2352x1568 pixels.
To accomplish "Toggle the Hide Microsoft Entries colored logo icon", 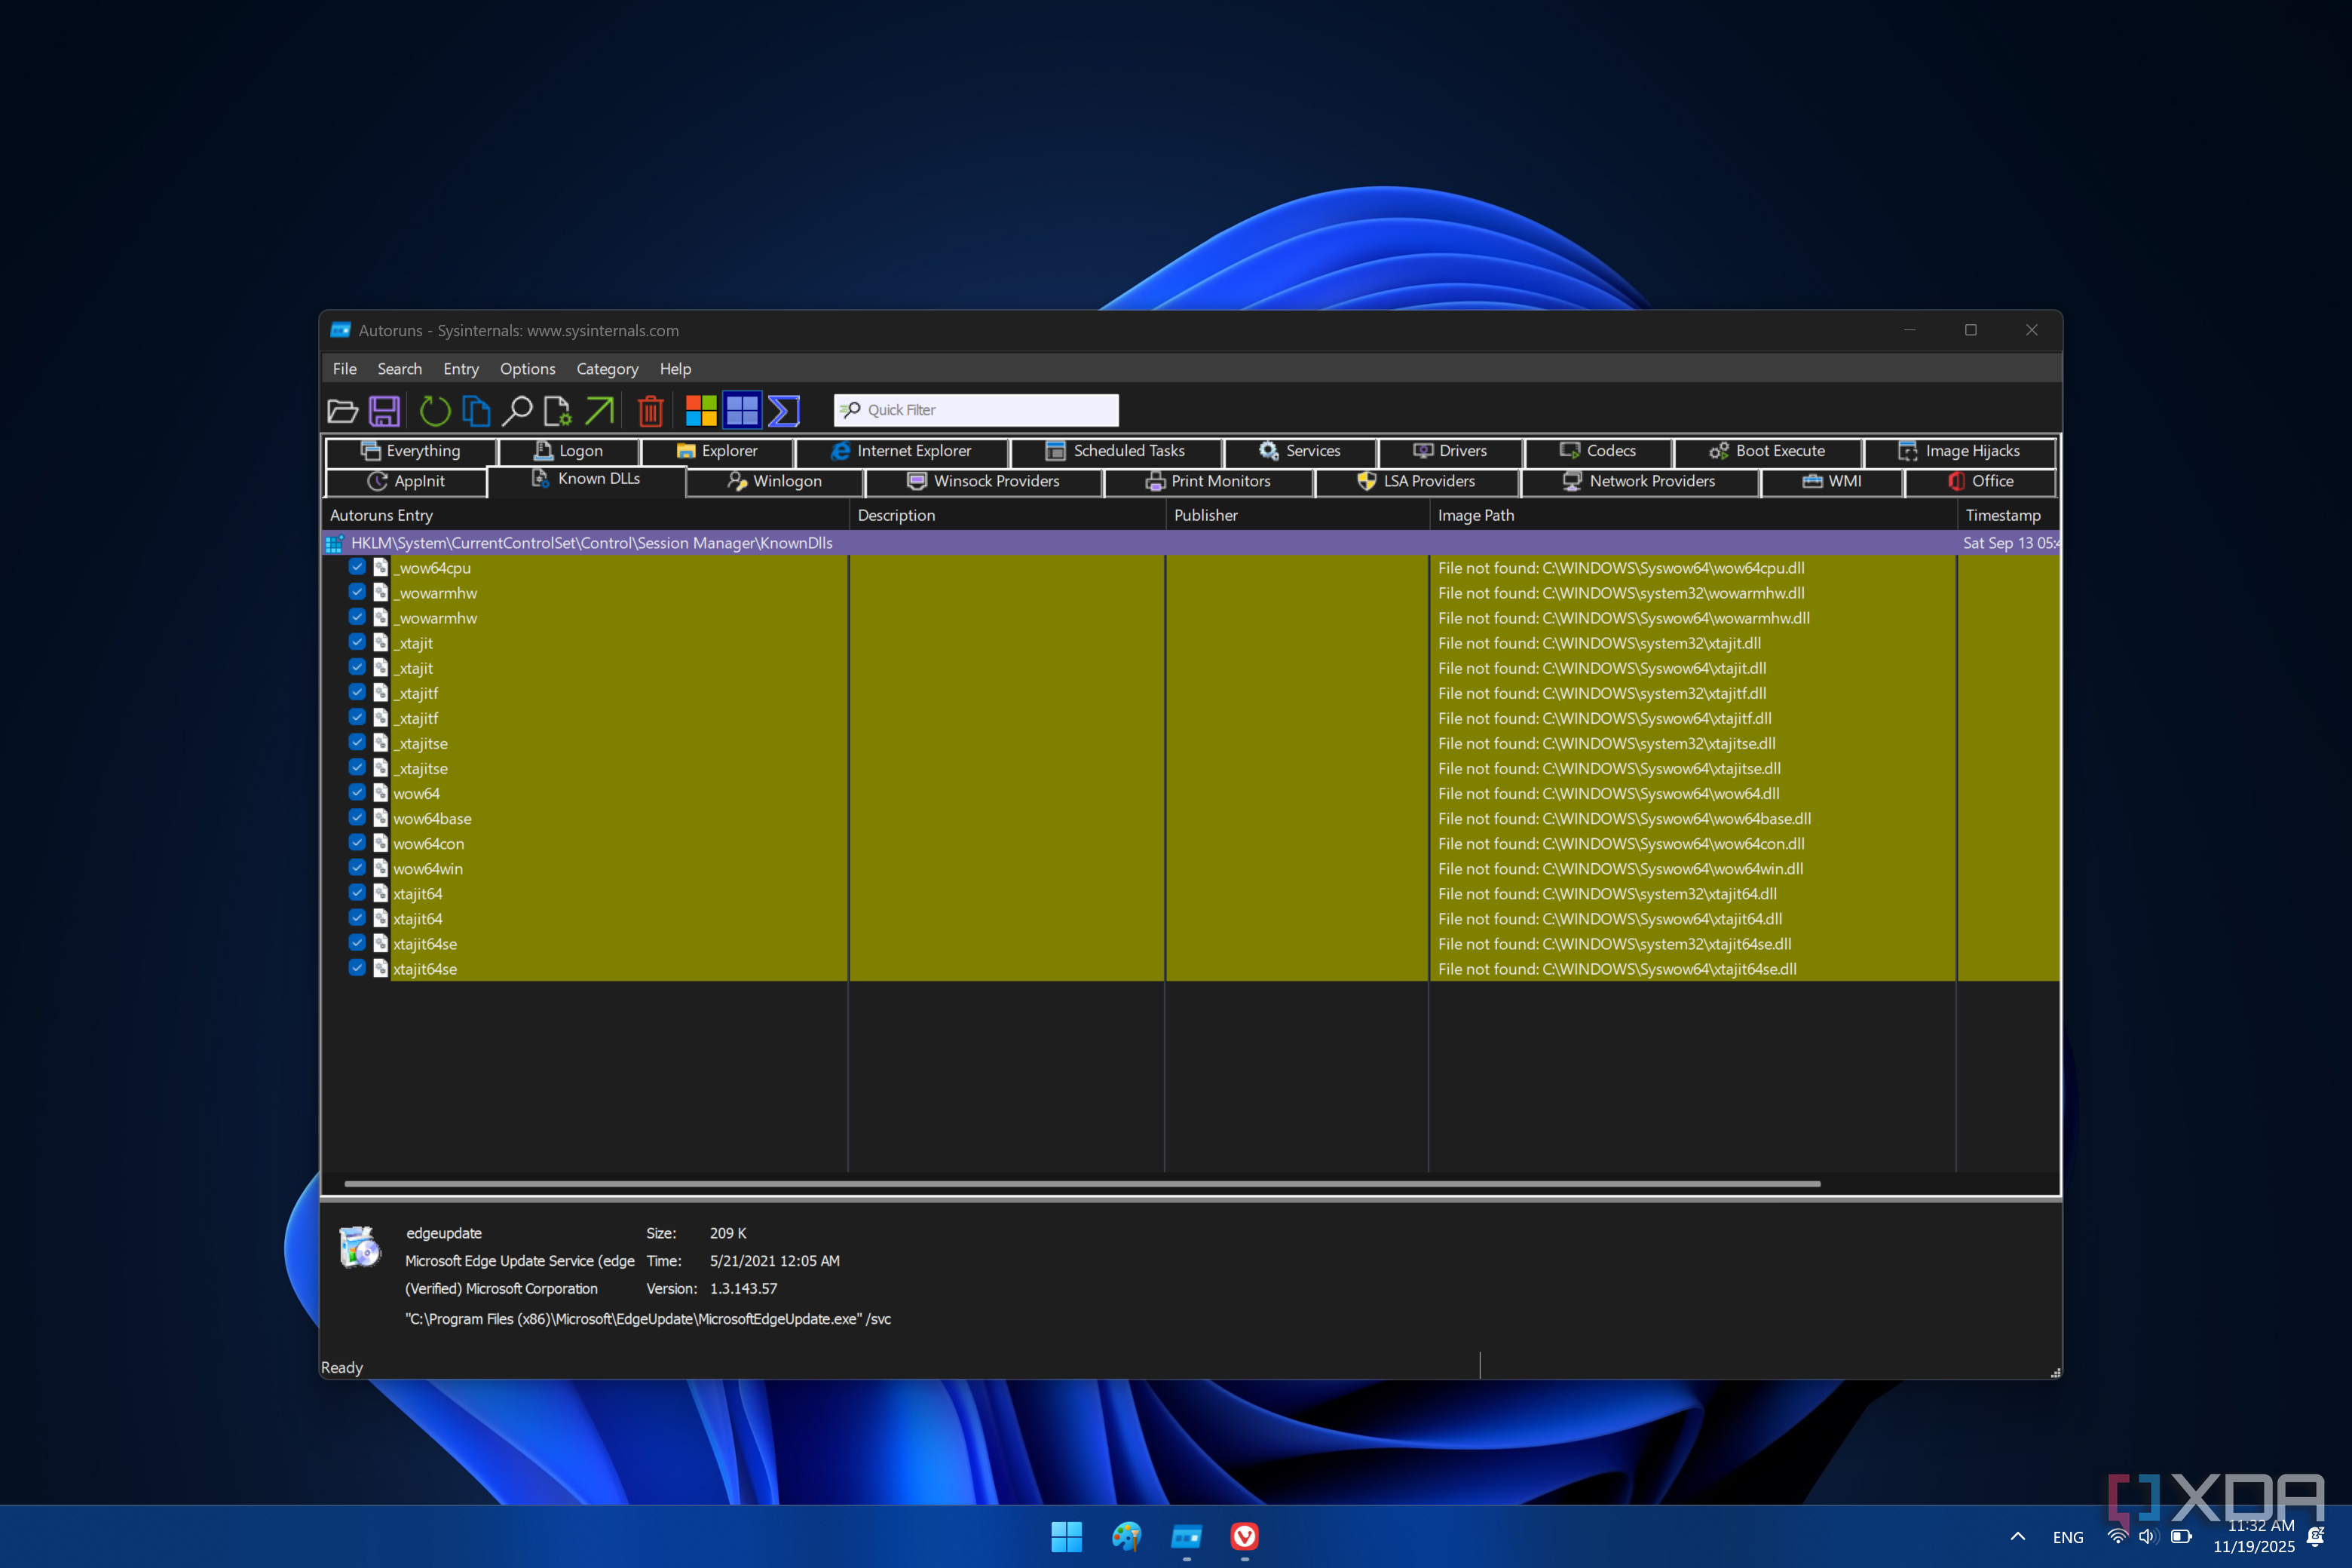I will 701,410.
